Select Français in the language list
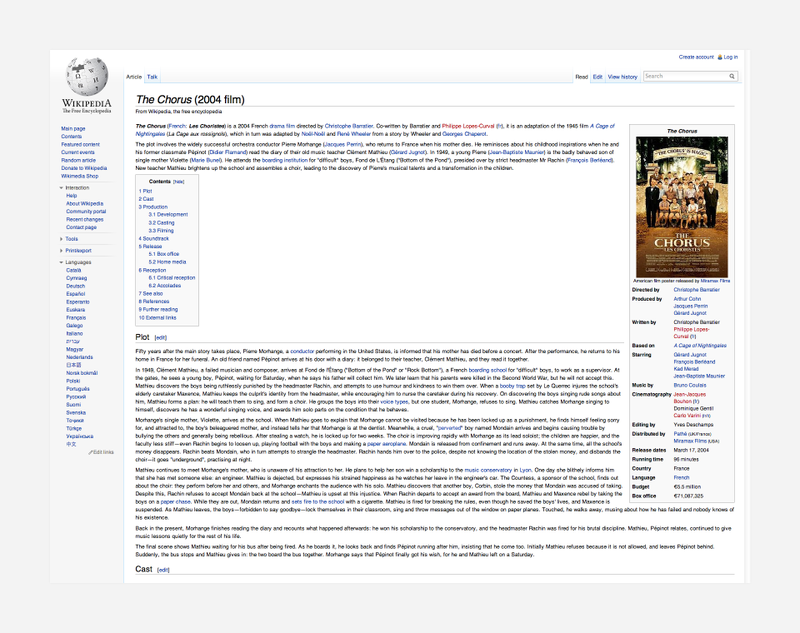Image resolution: width=800 pixels, height=633 pixels. (x=76, y=318)
